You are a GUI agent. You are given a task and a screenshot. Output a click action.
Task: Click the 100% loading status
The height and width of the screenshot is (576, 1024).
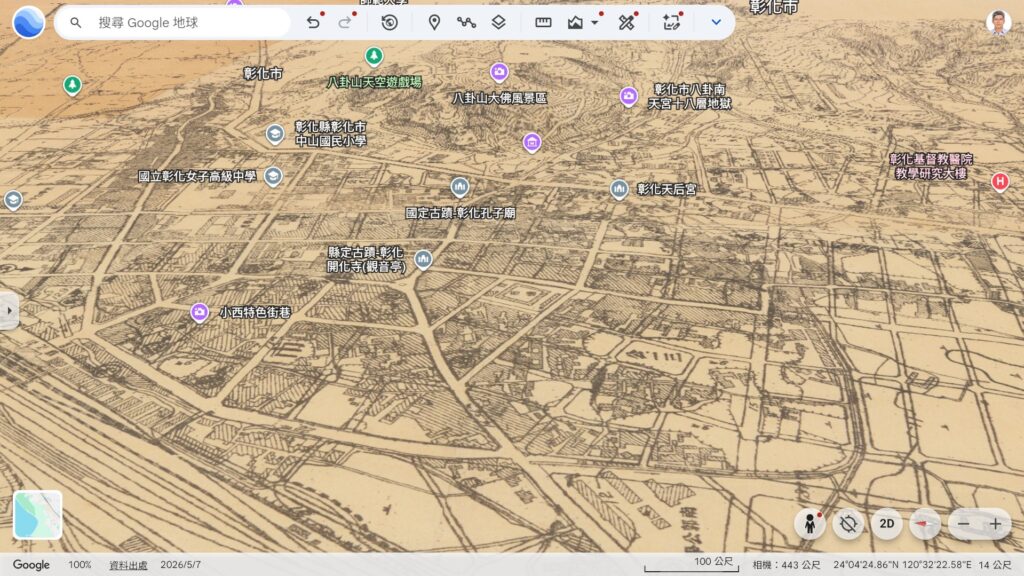tap(80, 565)
